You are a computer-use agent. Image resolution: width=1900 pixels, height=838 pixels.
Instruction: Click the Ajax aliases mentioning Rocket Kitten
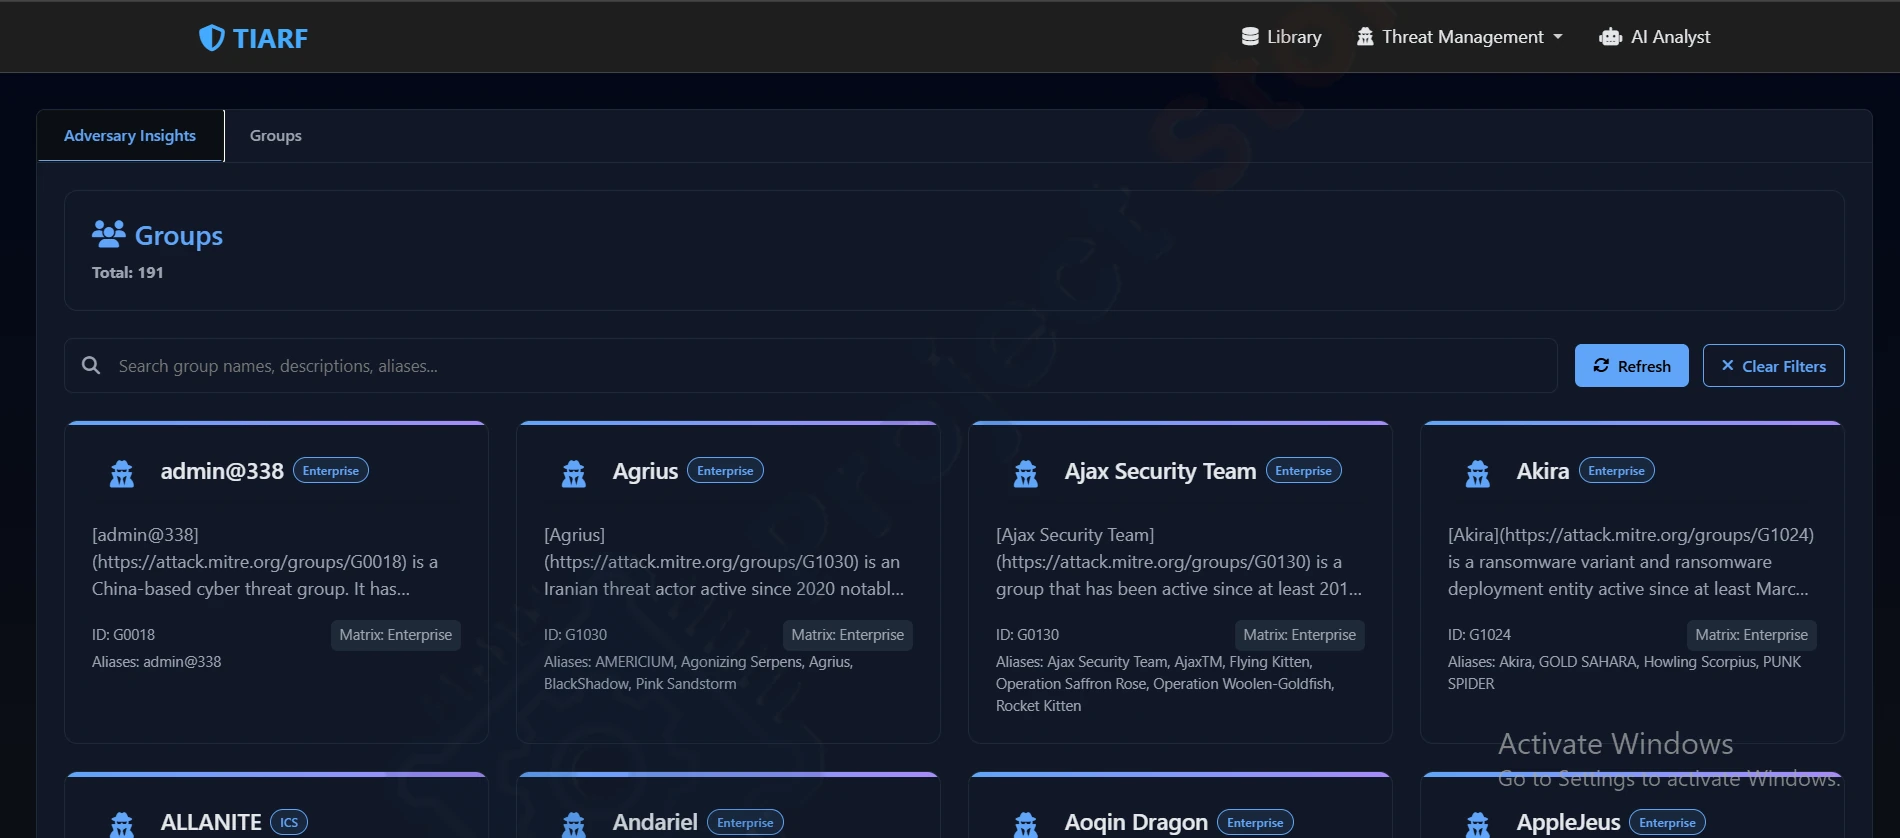1166,684
